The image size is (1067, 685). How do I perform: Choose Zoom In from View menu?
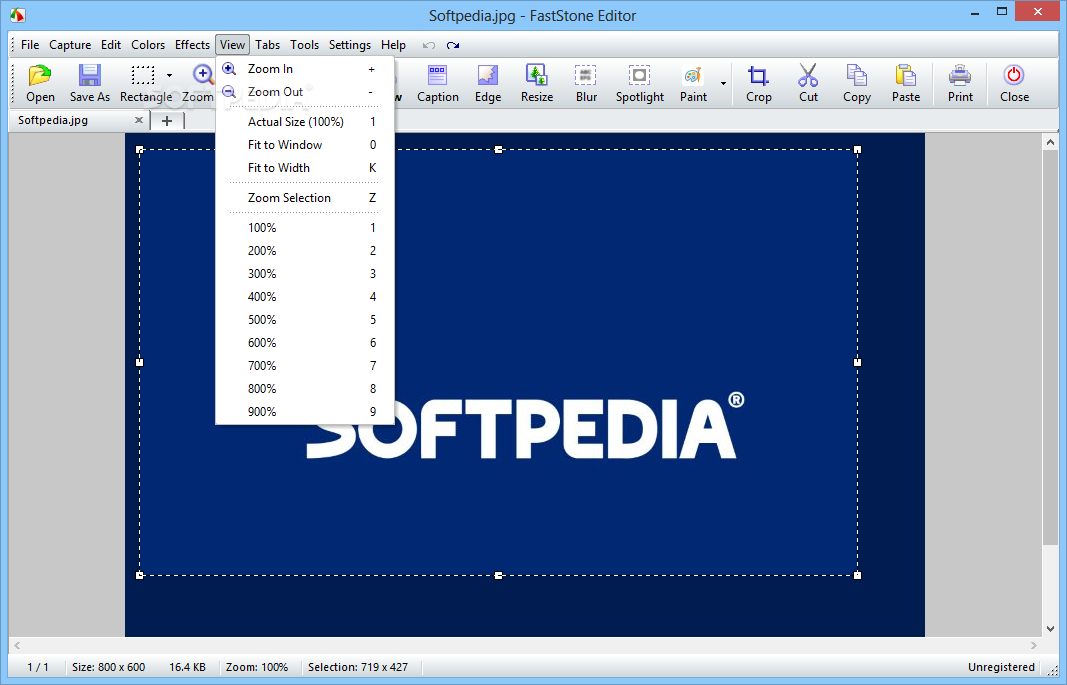tap(305, 69)
